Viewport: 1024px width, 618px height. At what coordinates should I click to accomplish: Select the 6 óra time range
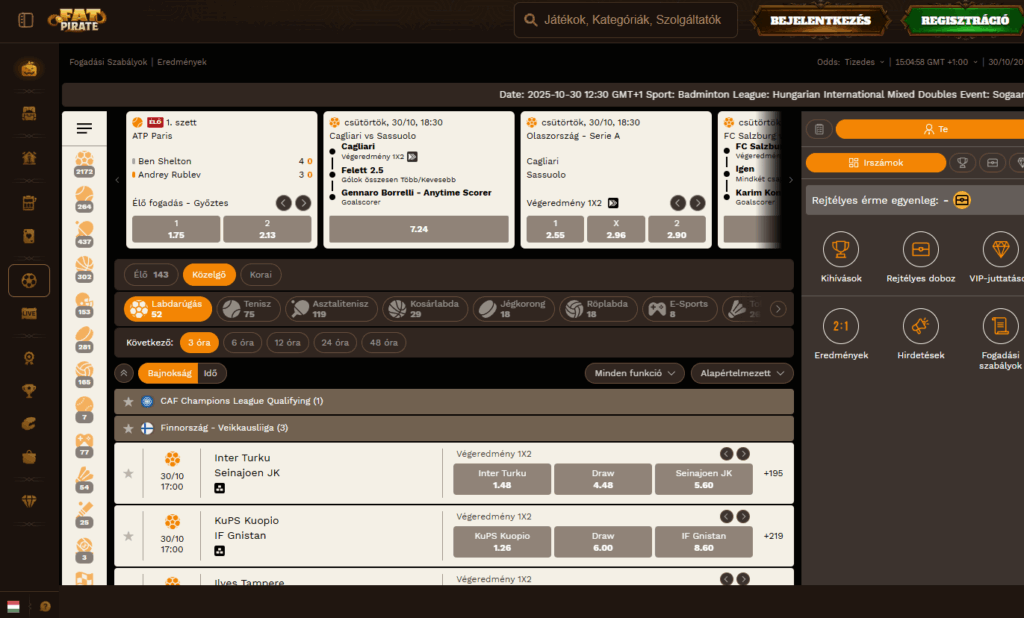tap(241, 342)
